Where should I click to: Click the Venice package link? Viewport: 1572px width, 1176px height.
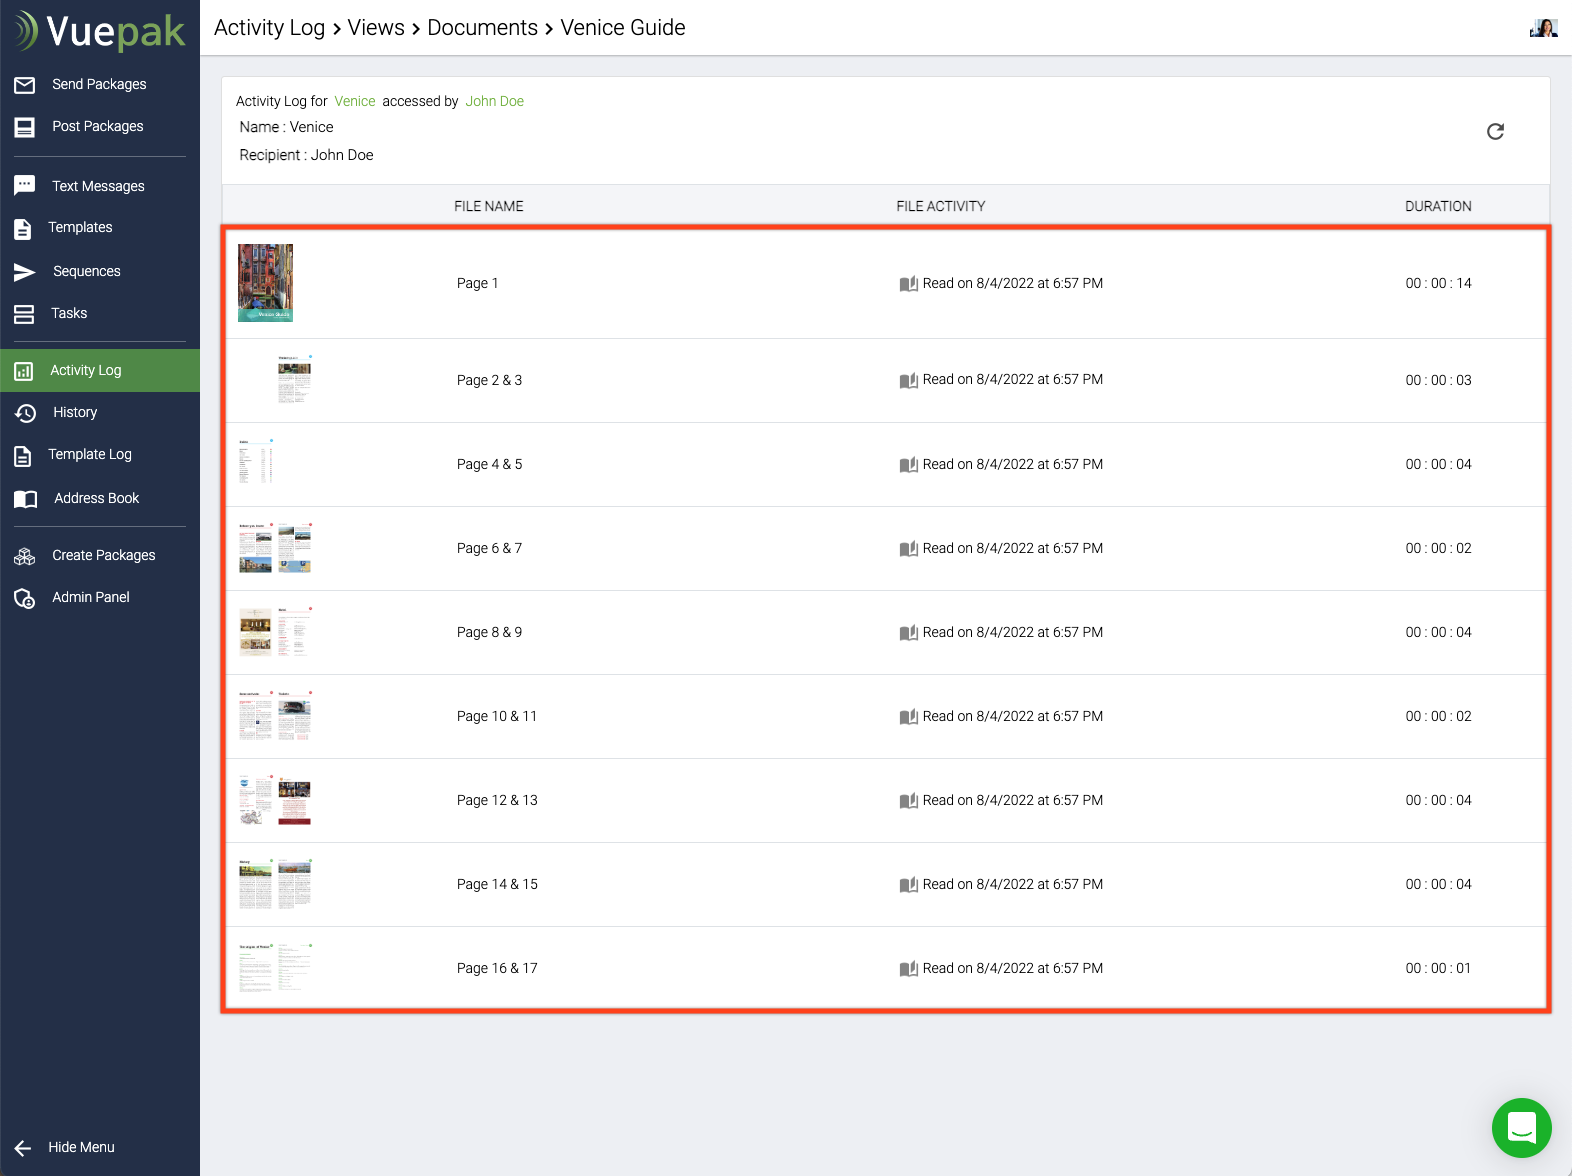[x=354, y=102]
